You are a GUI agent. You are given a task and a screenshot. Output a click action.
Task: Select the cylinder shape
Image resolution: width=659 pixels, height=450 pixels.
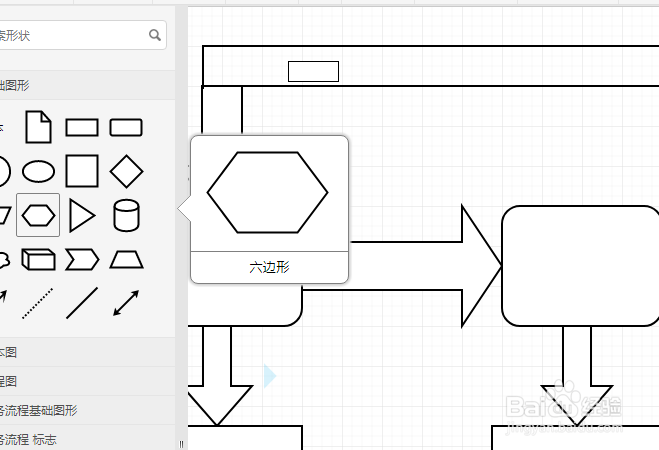click(x=126, y=215)
